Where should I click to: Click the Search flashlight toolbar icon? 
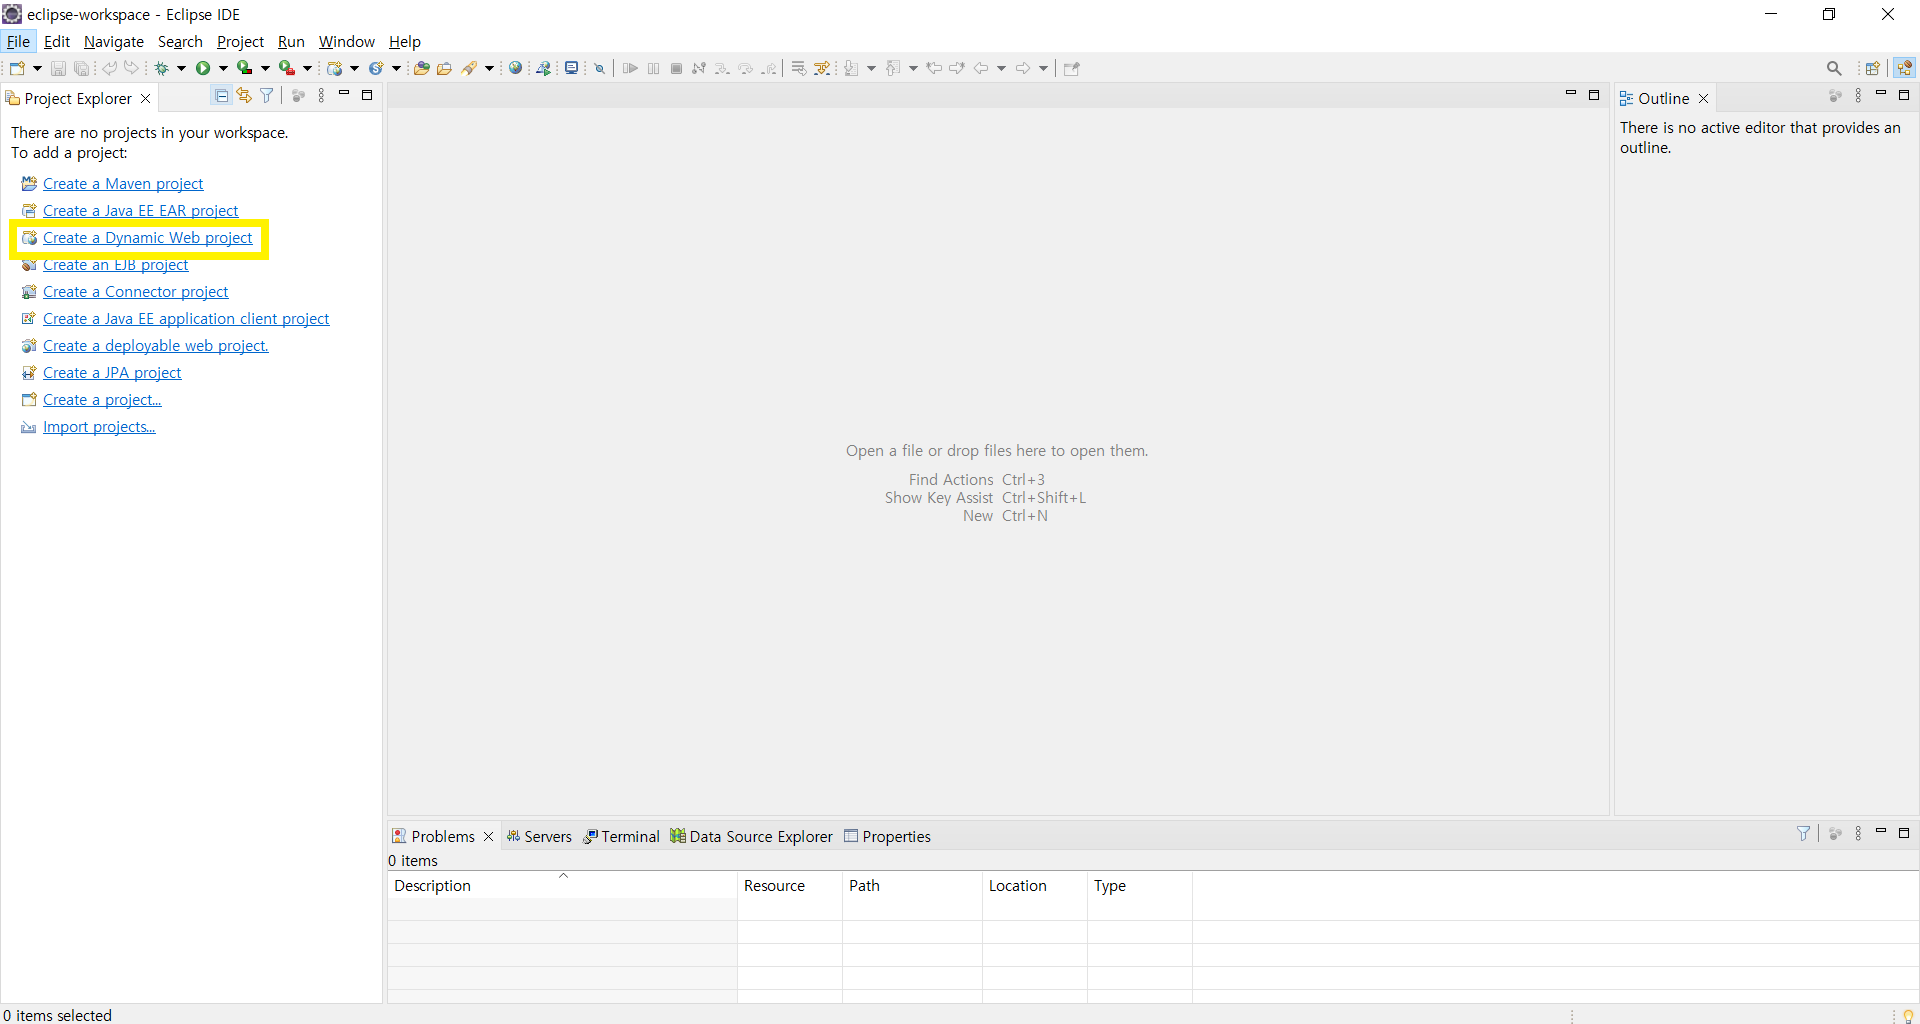469,68
